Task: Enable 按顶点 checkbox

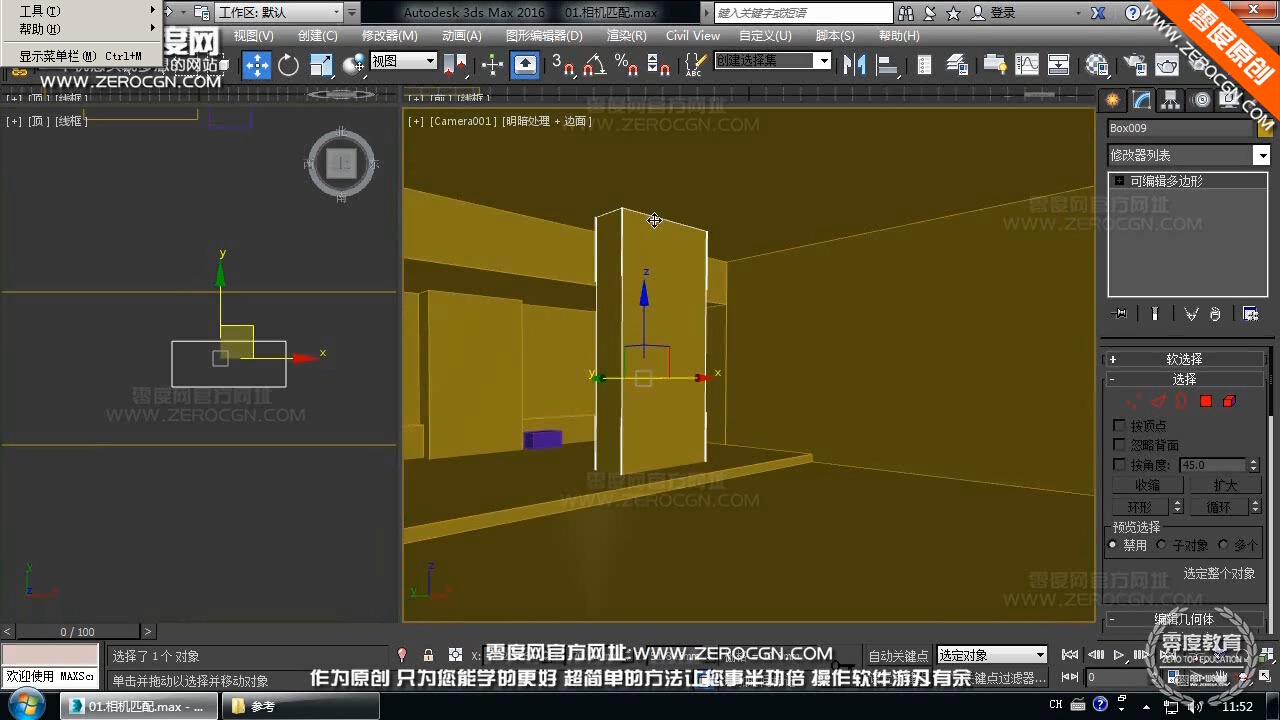Action: tap(1119, 426)
